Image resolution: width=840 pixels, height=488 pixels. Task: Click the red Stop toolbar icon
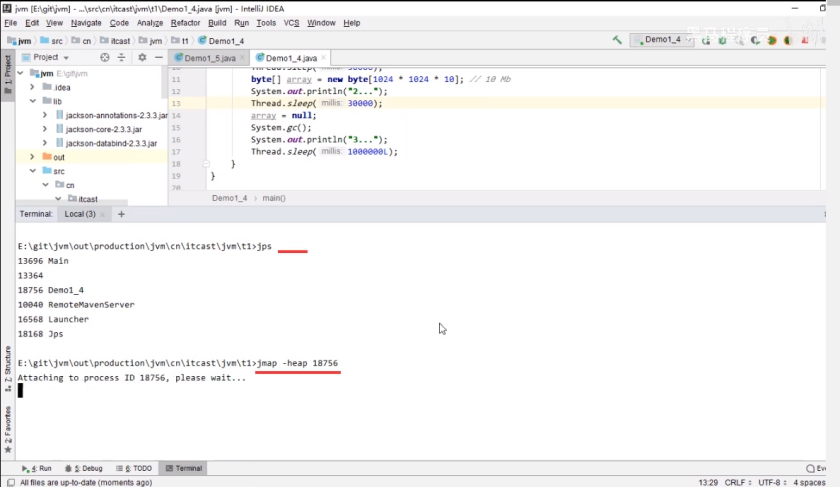804,40
